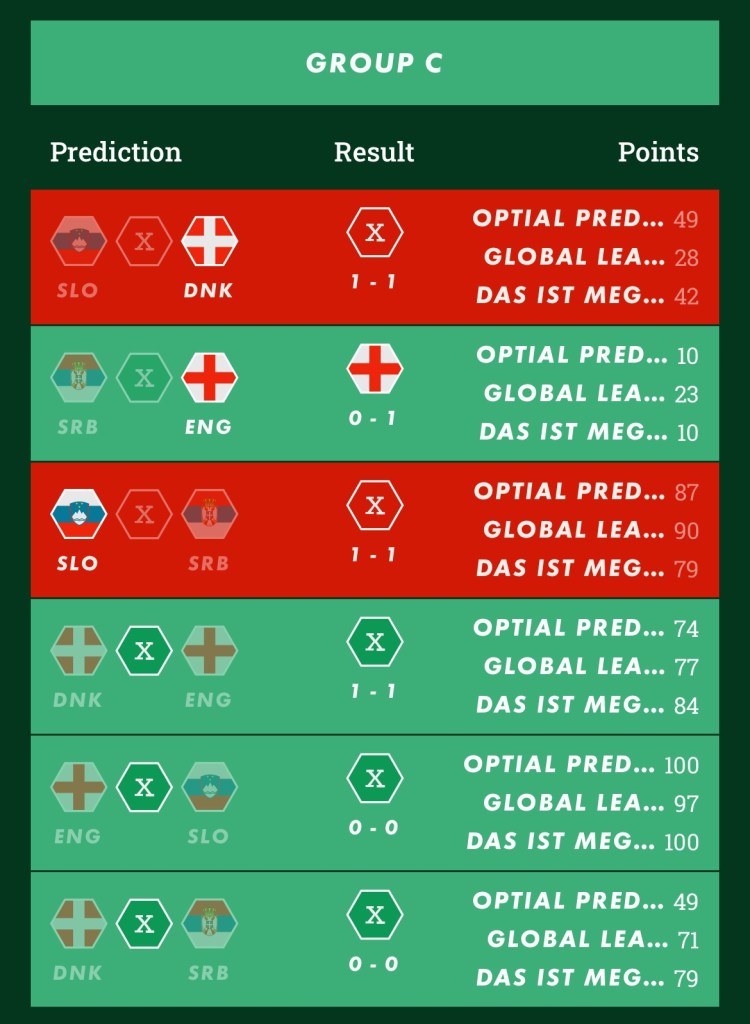Click England flag prediction in SRB vs ENG row
The height and width of the screenshot is (1024, 750).
[x=209, y=378]
